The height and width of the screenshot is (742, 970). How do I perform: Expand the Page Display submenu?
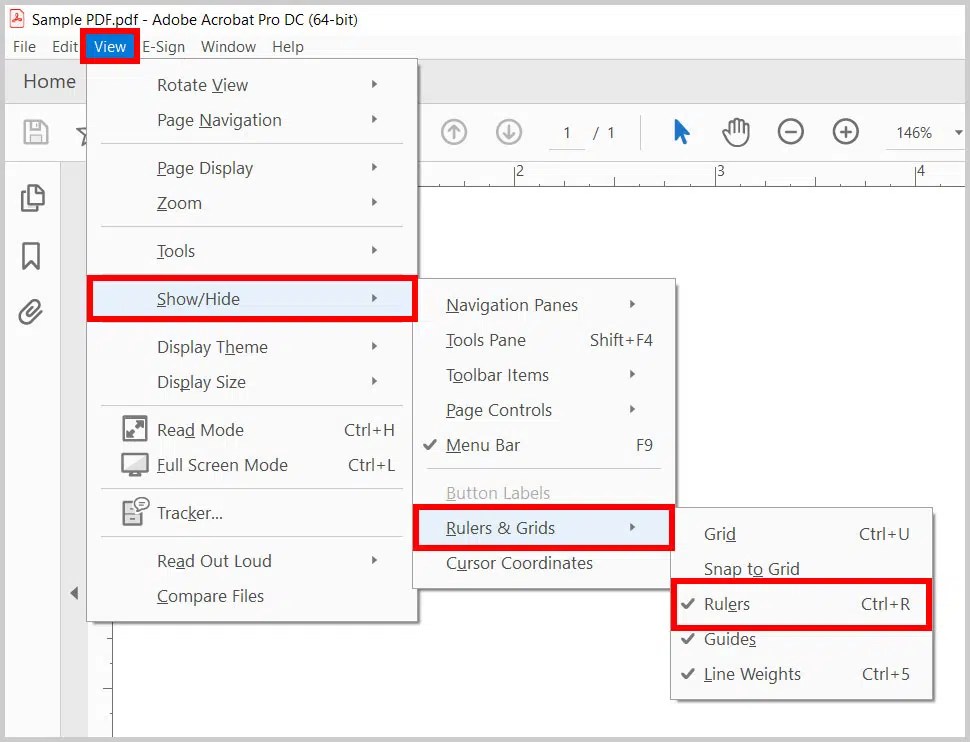point(252,168)
